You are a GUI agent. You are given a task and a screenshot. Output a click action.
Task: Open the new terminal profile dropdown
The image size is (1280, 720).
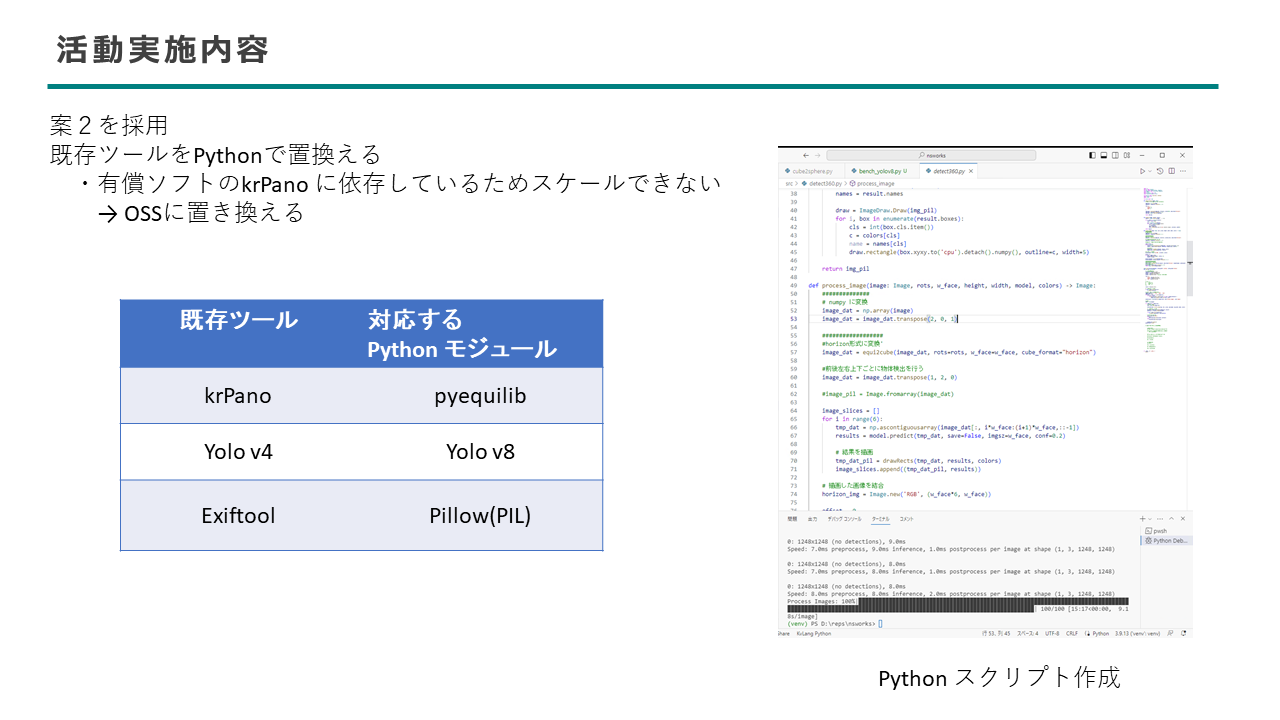click(1150, 519)
